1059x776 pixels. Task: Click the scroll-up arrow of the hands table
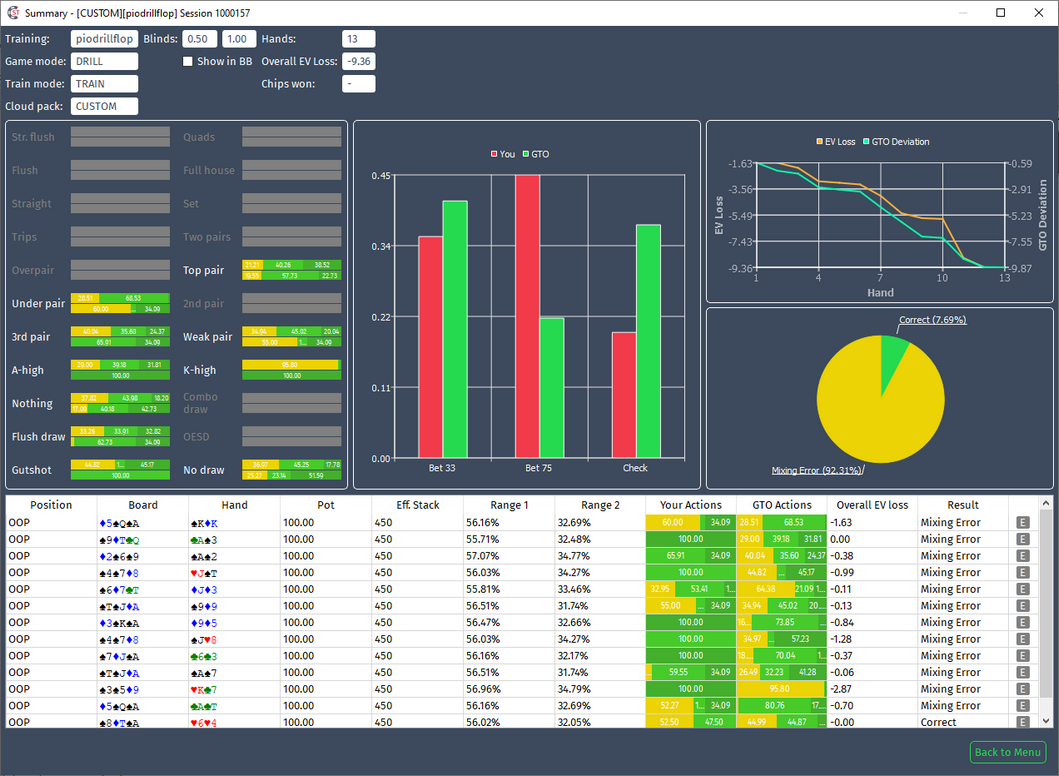[x=1045, y=503]
